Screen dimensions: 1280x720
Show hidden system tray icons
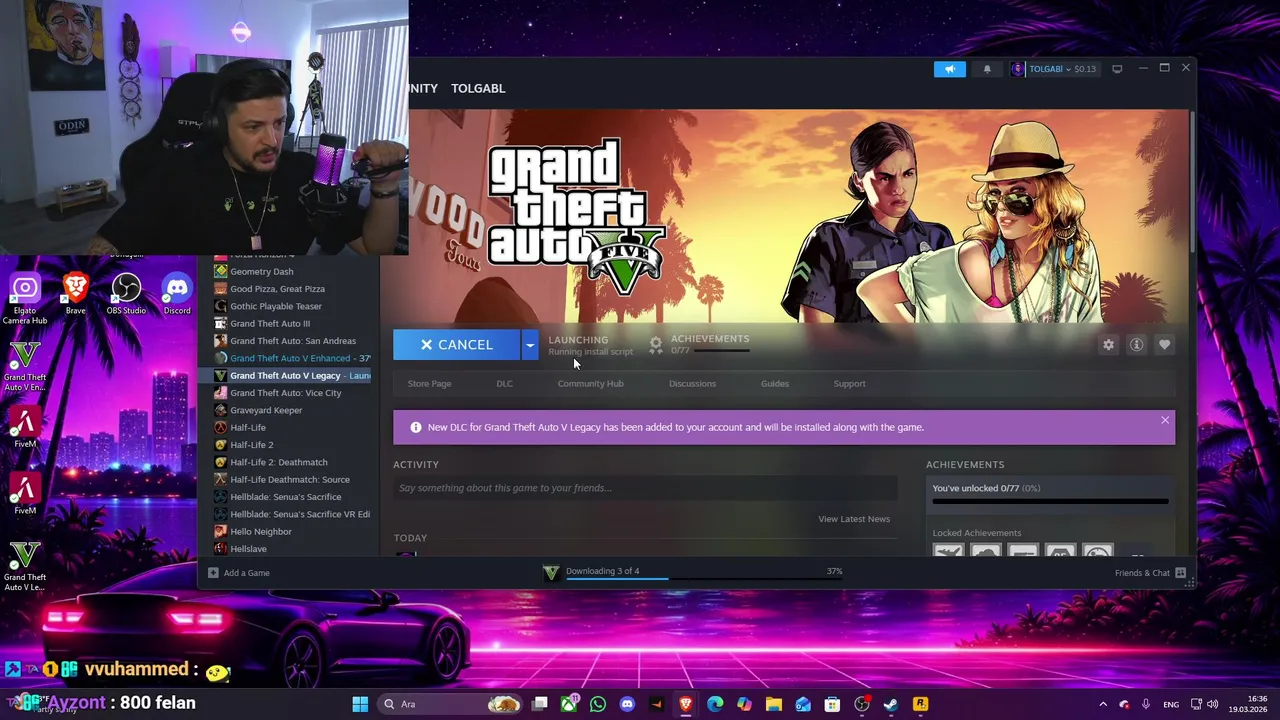point(1103,704)
